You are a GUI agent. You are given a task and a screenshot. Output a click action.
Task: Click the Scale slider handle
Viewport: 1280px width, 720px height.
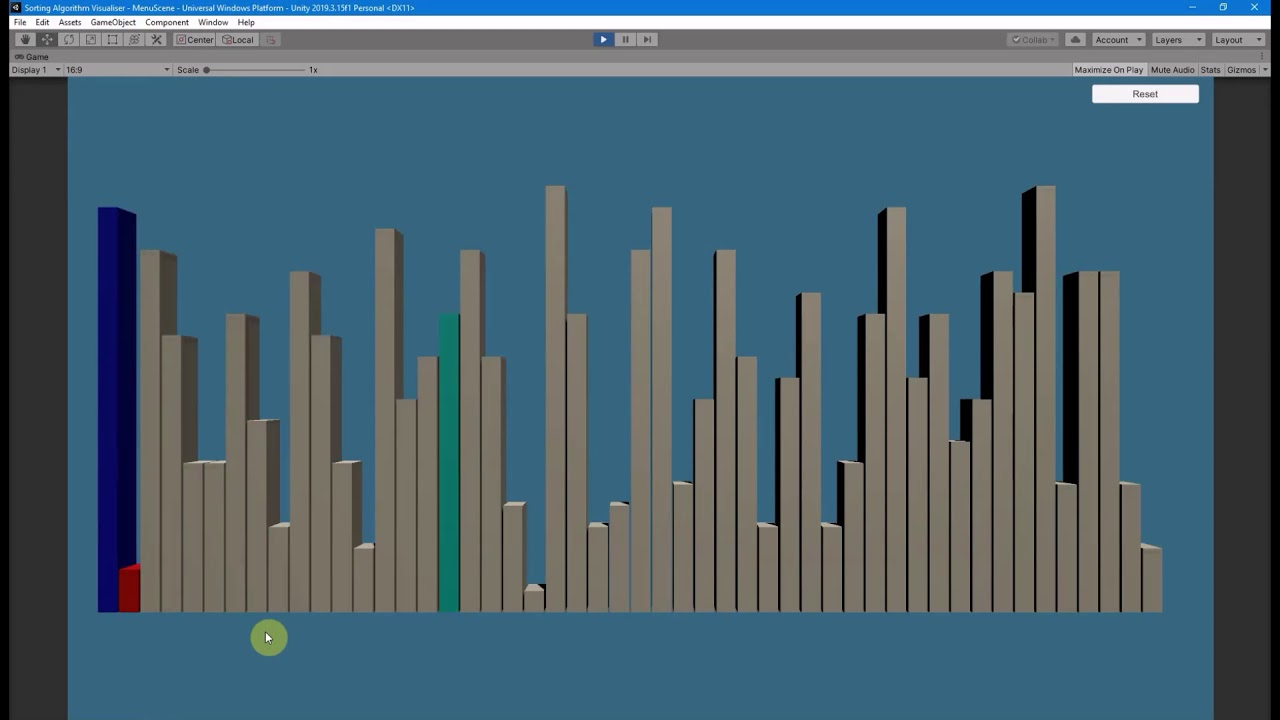tap(207, 70)
